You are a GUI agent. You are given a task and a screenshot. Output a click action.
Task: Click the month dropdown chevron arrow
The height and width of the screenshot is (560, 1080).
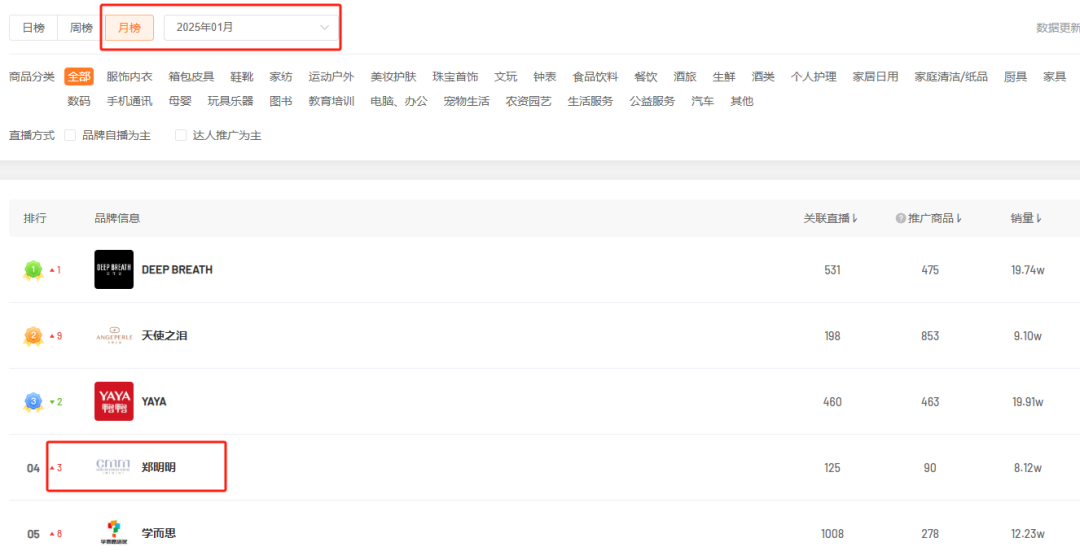click(x=324, y=28)
